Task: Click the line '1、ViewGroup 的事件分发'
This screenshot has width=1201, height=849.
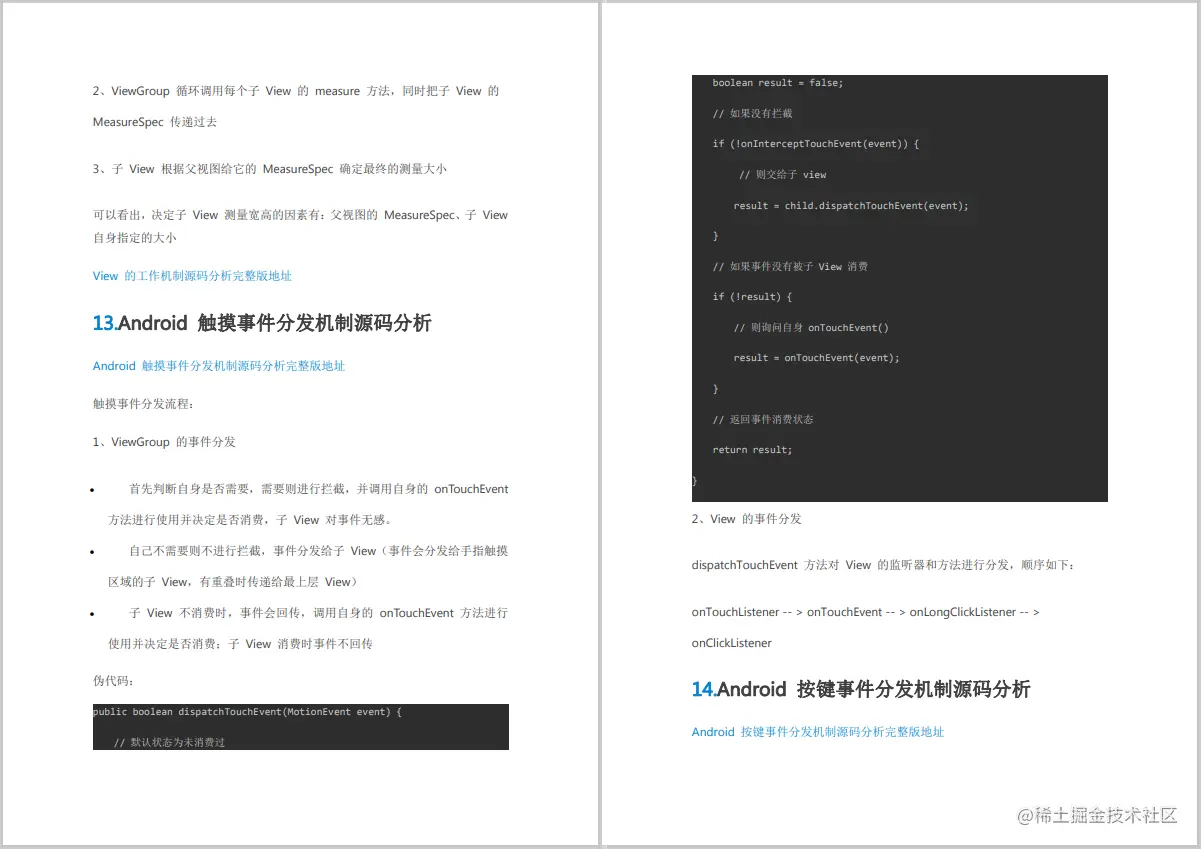Action: (x=164, y=442)
